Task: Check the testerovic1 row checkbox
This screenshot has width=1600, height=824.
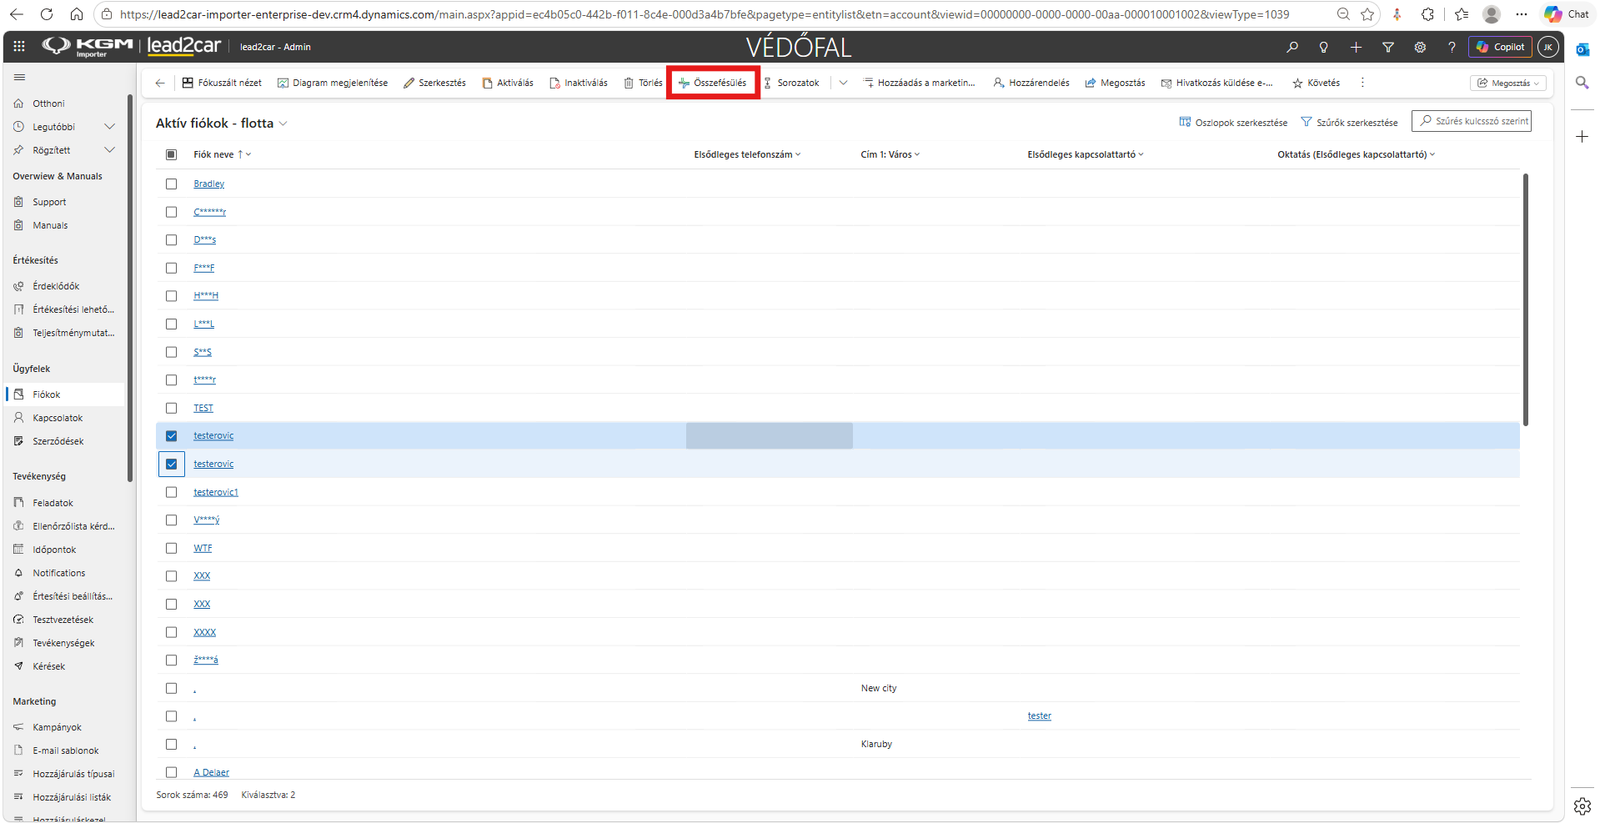Action: point(171,492)
